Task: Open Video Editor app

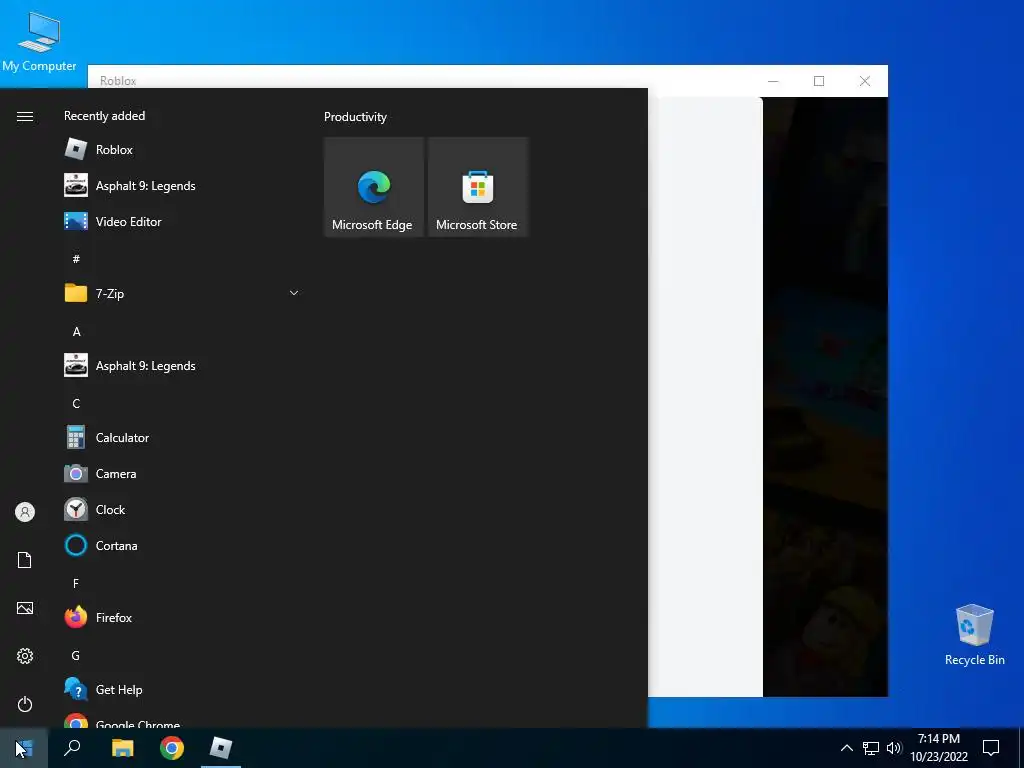Action: click(x=182, y=221)
